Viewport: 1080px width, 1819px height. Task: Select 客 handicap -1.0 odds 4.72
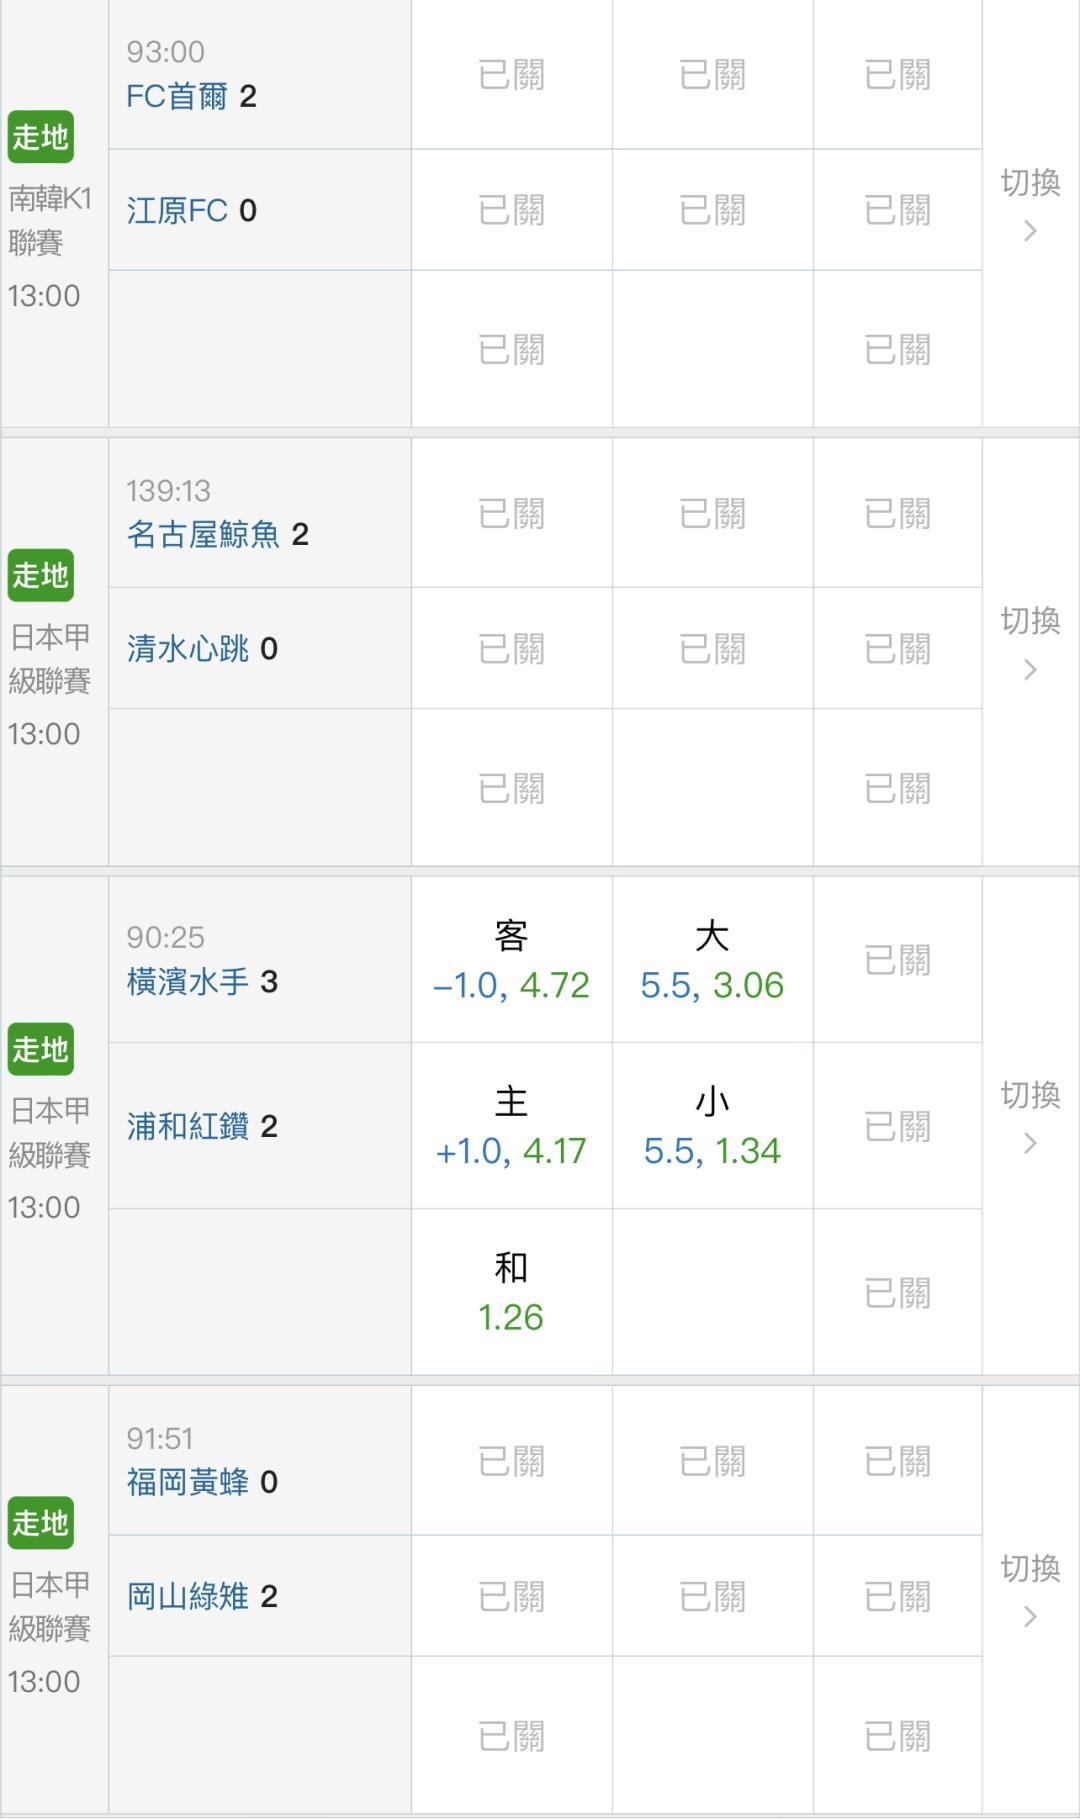[x=511, y=961]
